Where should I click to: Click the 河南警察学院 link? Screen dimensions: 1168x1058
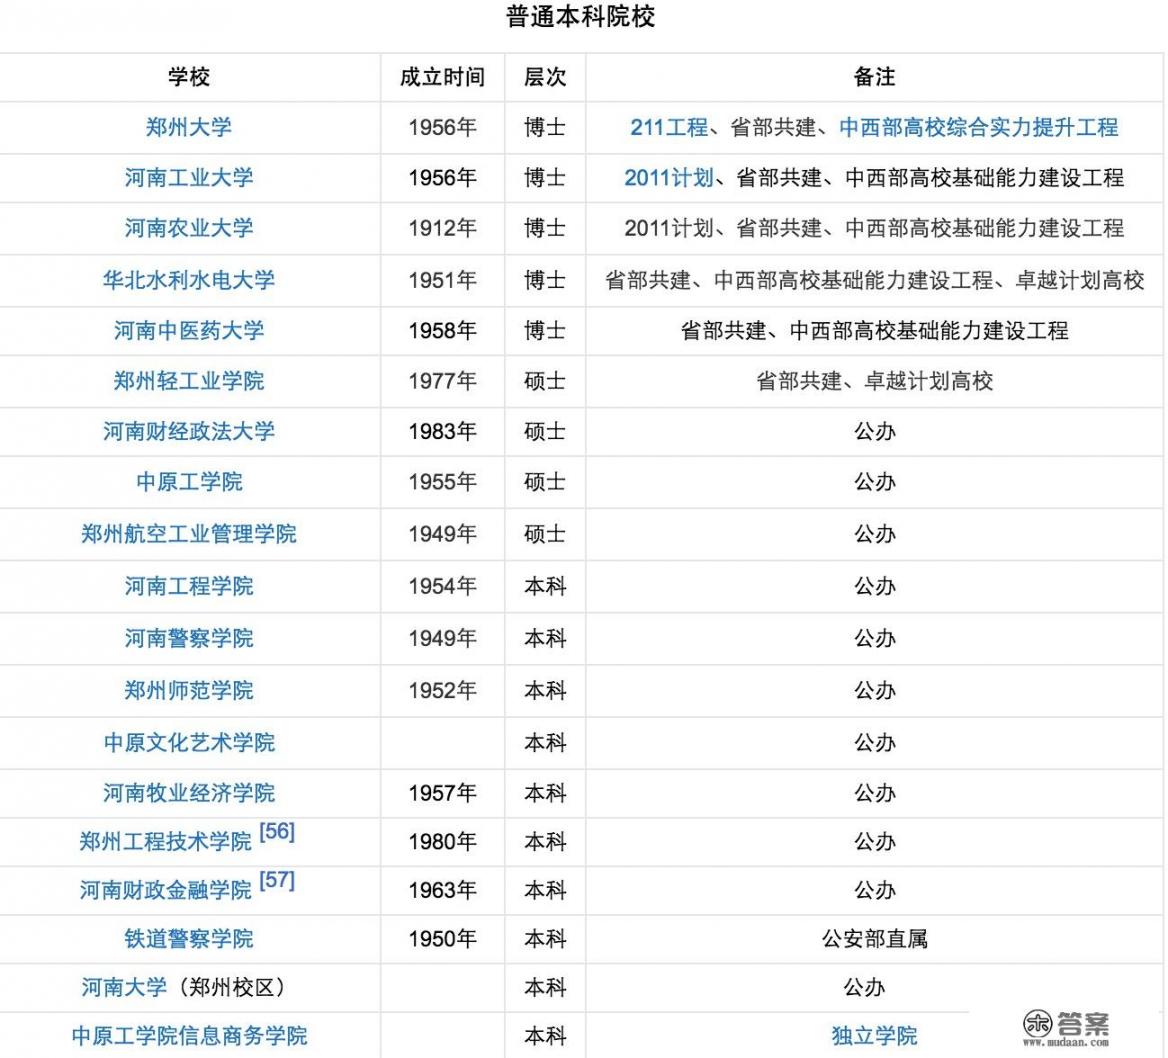click(188, 638)
